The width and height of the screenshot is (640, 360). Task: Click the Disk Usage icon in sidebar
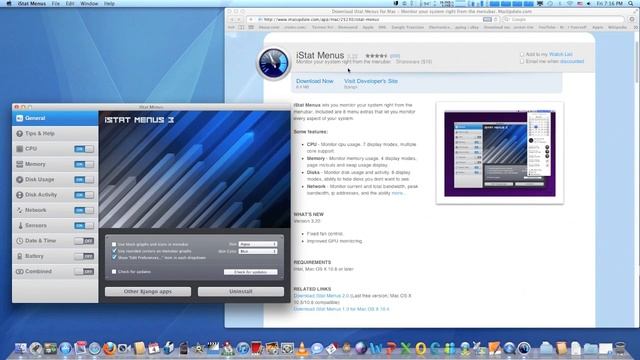click(x=19, y=179)
